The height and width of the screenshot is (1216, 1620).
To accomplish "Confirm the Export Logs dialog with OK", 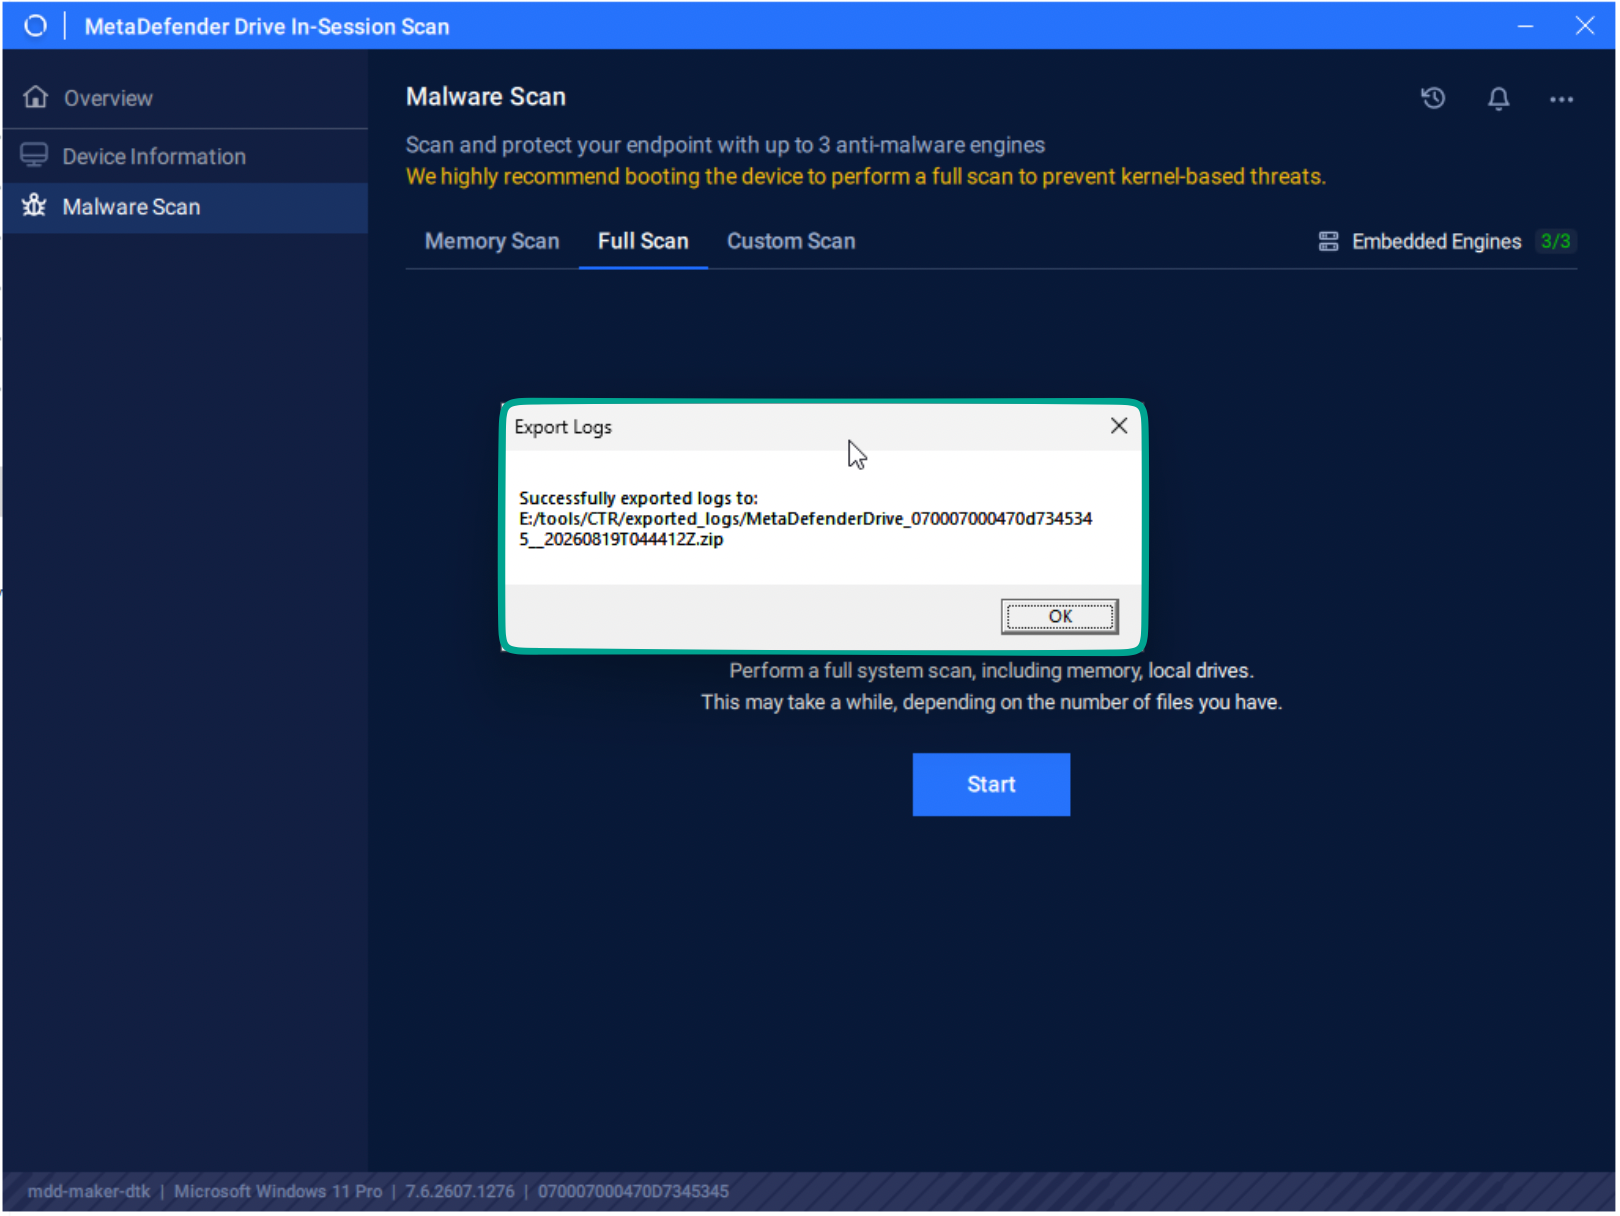I will tap(1060, 616).
